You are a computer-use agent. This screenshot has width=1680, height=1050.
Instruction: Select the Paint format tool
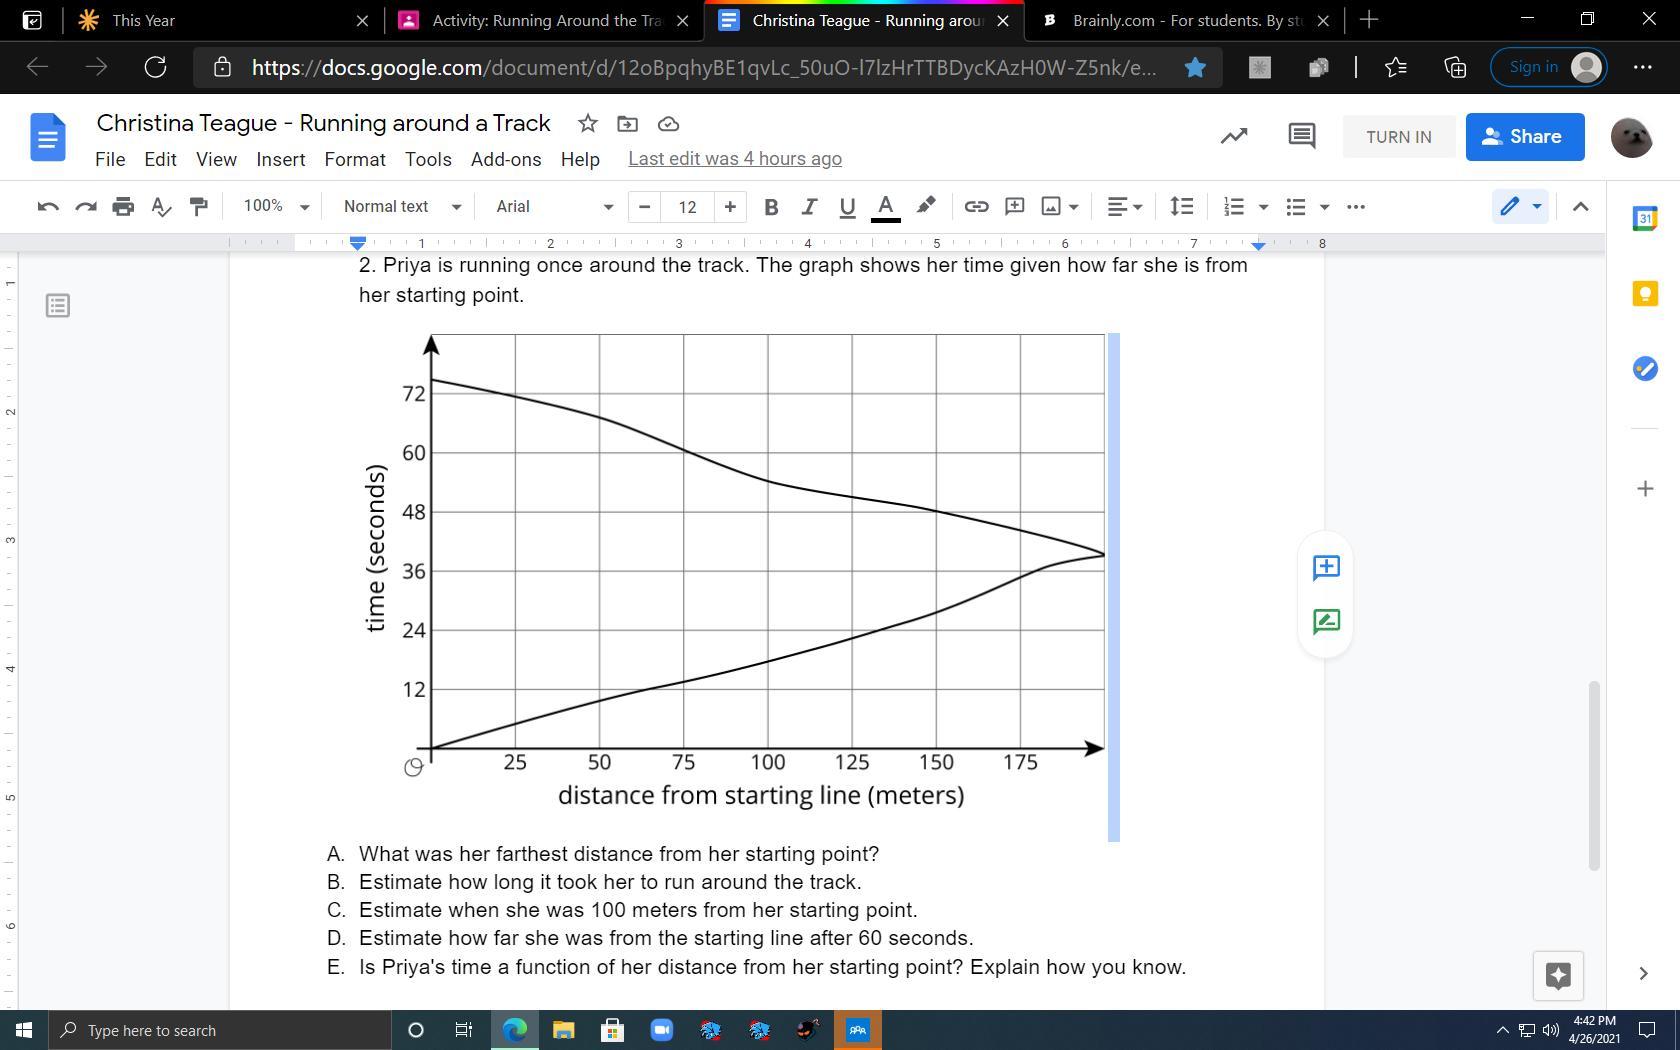pos(198,207)
